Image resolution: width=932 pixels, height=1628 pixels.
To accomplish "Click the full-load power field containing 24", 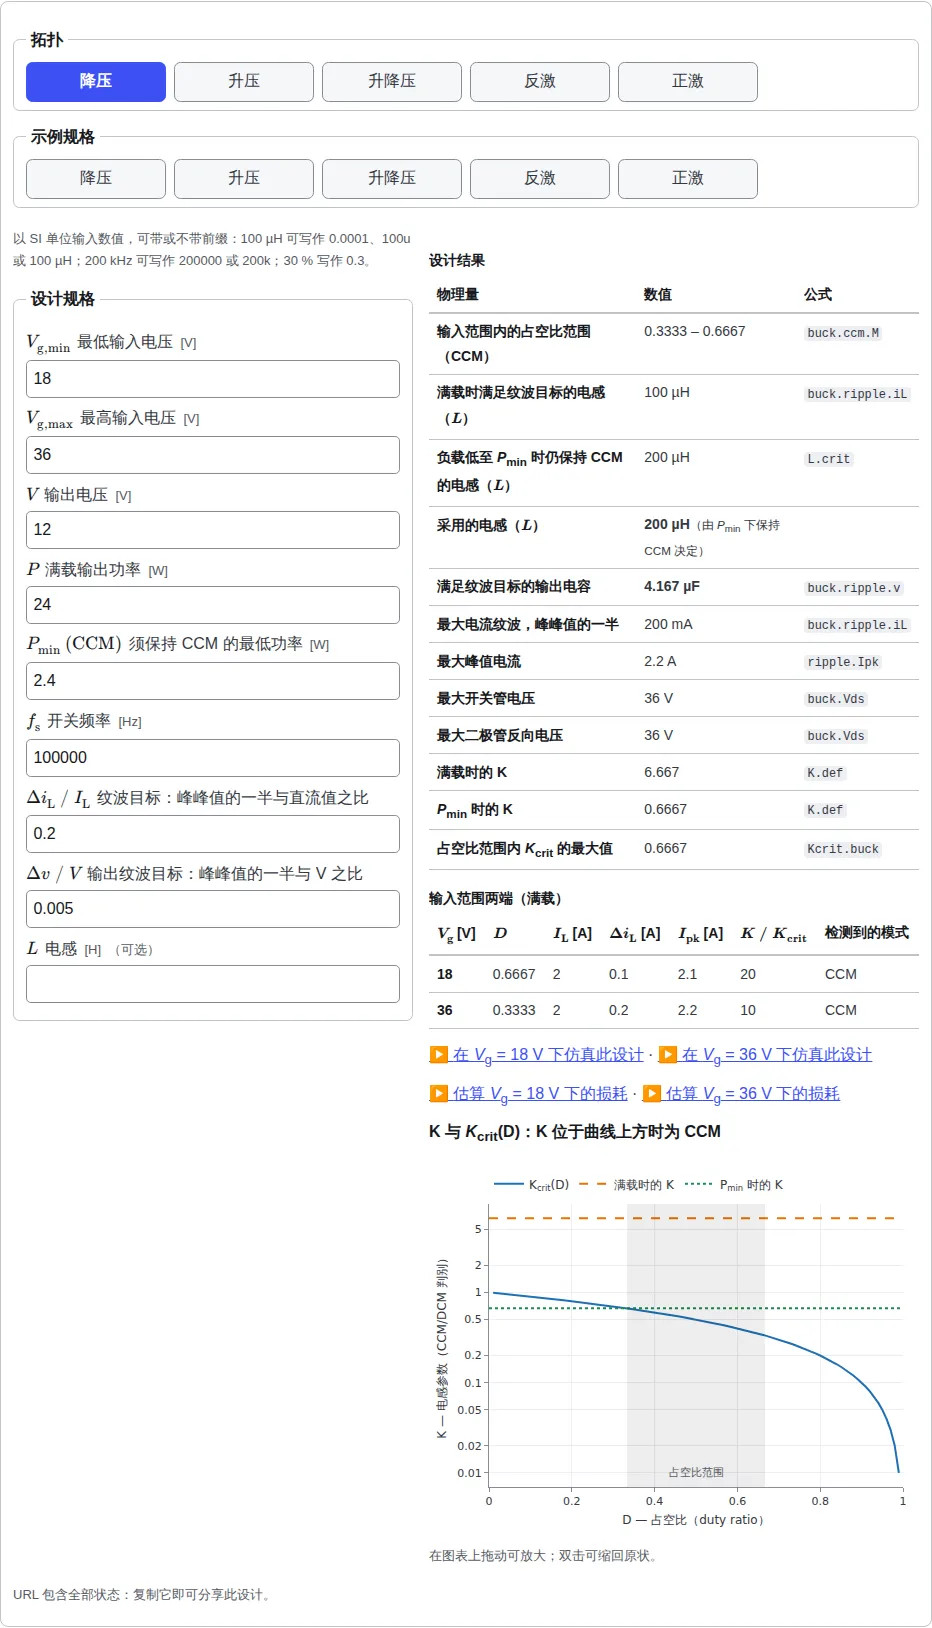I will tap(213, 605).
